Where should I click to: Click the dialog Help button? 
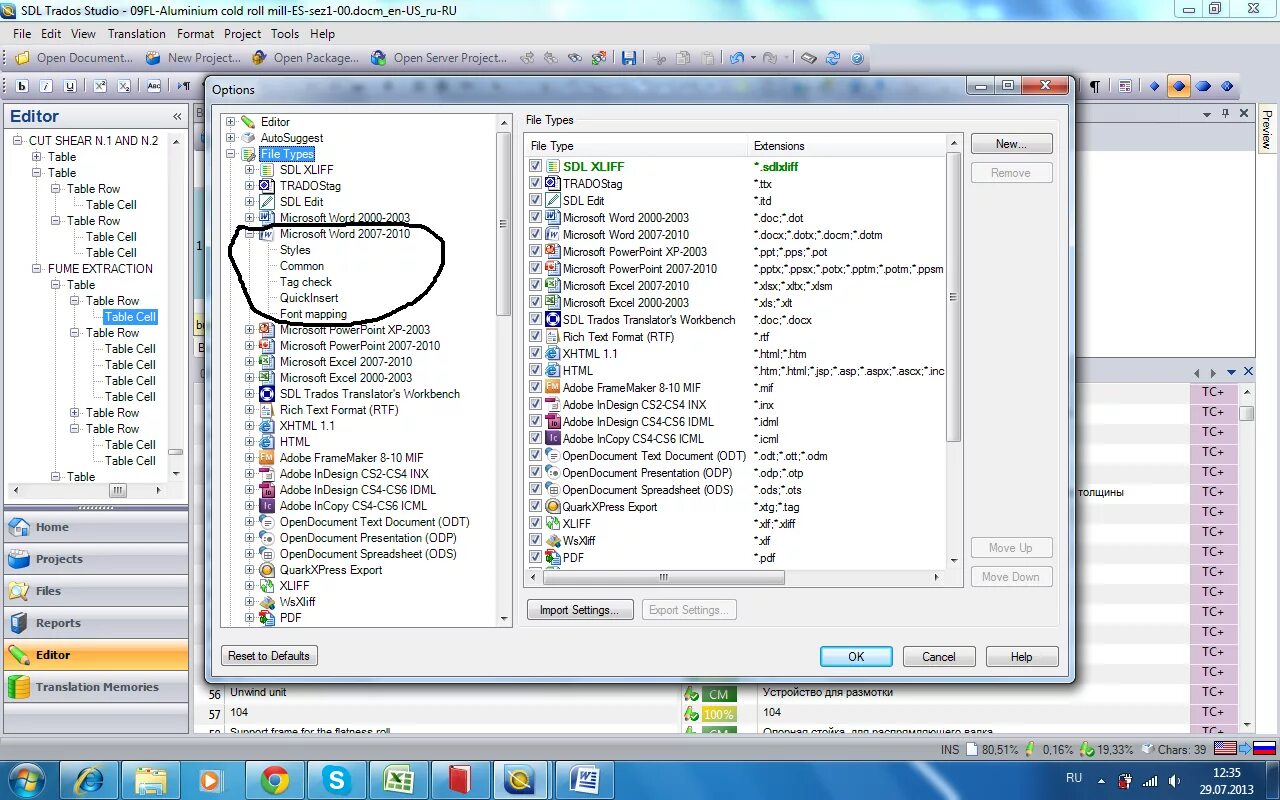(x=1022, y=657)
